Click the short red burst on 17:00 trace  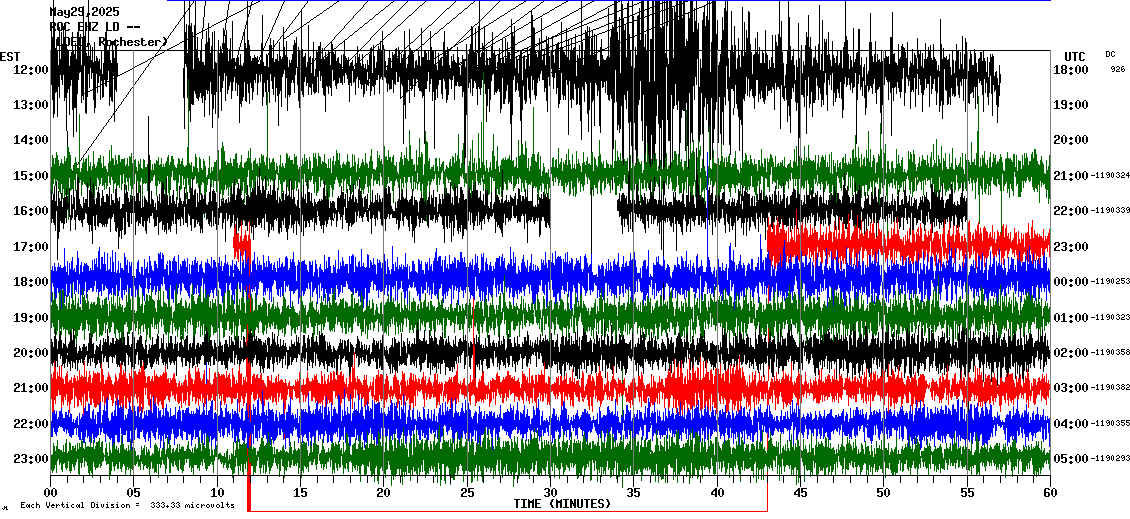(241, 243)
